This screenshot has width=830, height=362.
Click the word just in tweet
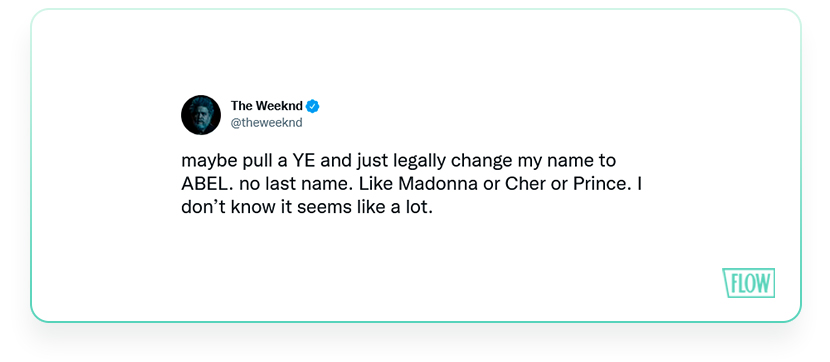[x=371, y=161]
